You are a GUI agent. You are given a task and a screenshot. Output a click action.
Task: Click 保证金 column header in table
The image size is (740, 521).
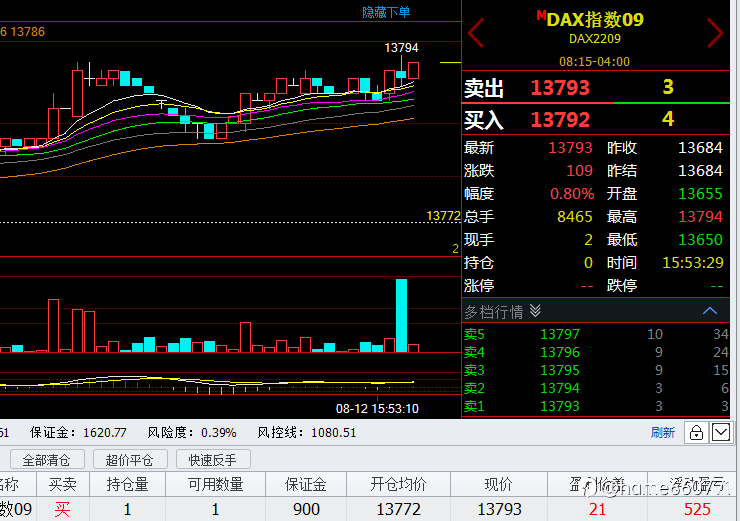coord(306,484)
